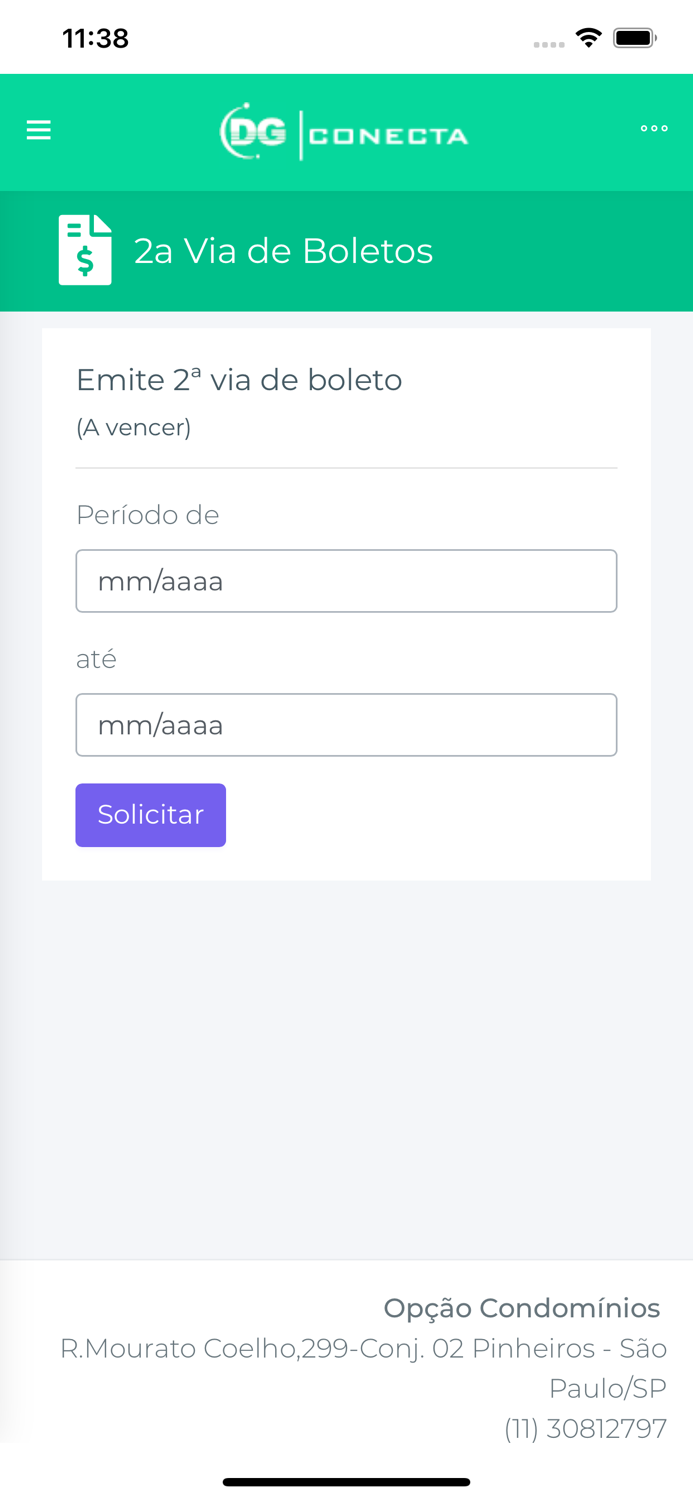The height and width of the screenshot is (1500, 693).
Task: Open the hamburger navigation menu
Action: tap(38, 130)
